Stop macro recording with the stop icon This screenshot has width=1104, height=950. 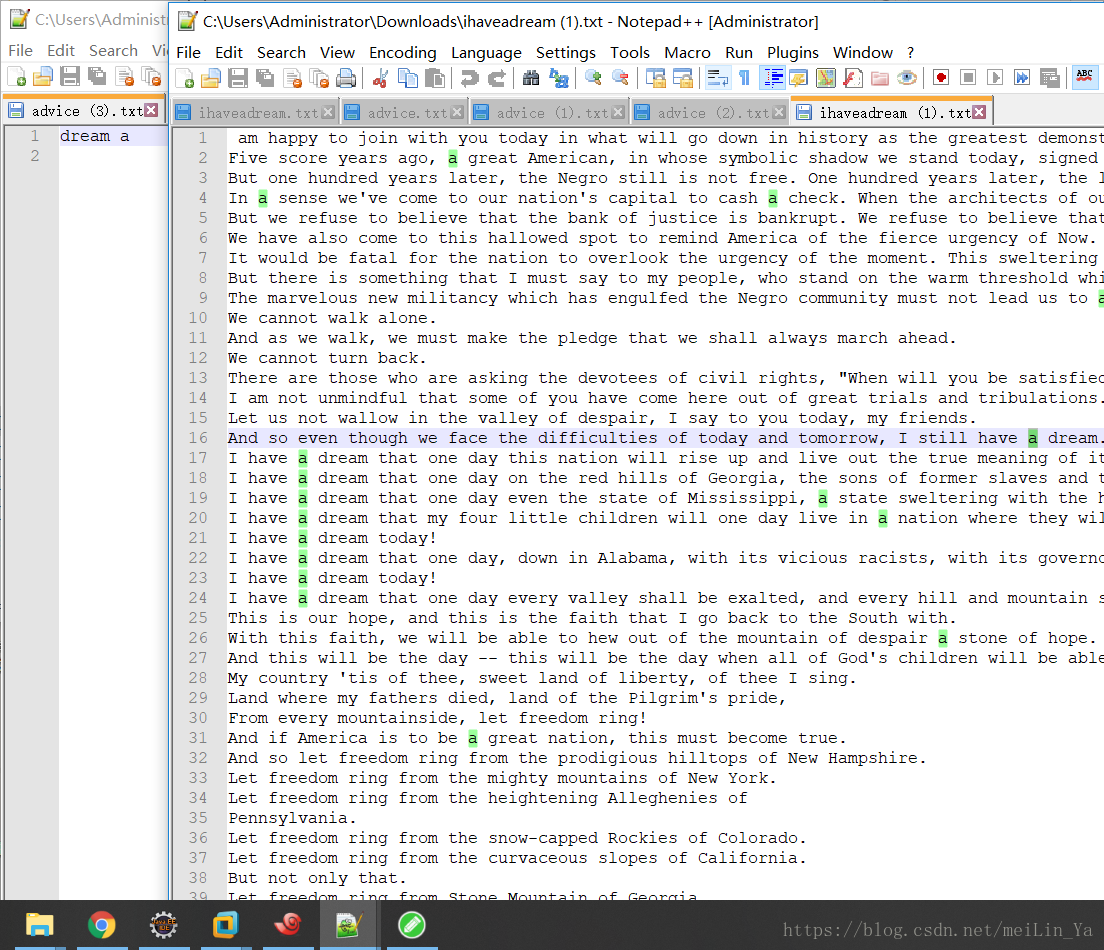coord(968,78)
